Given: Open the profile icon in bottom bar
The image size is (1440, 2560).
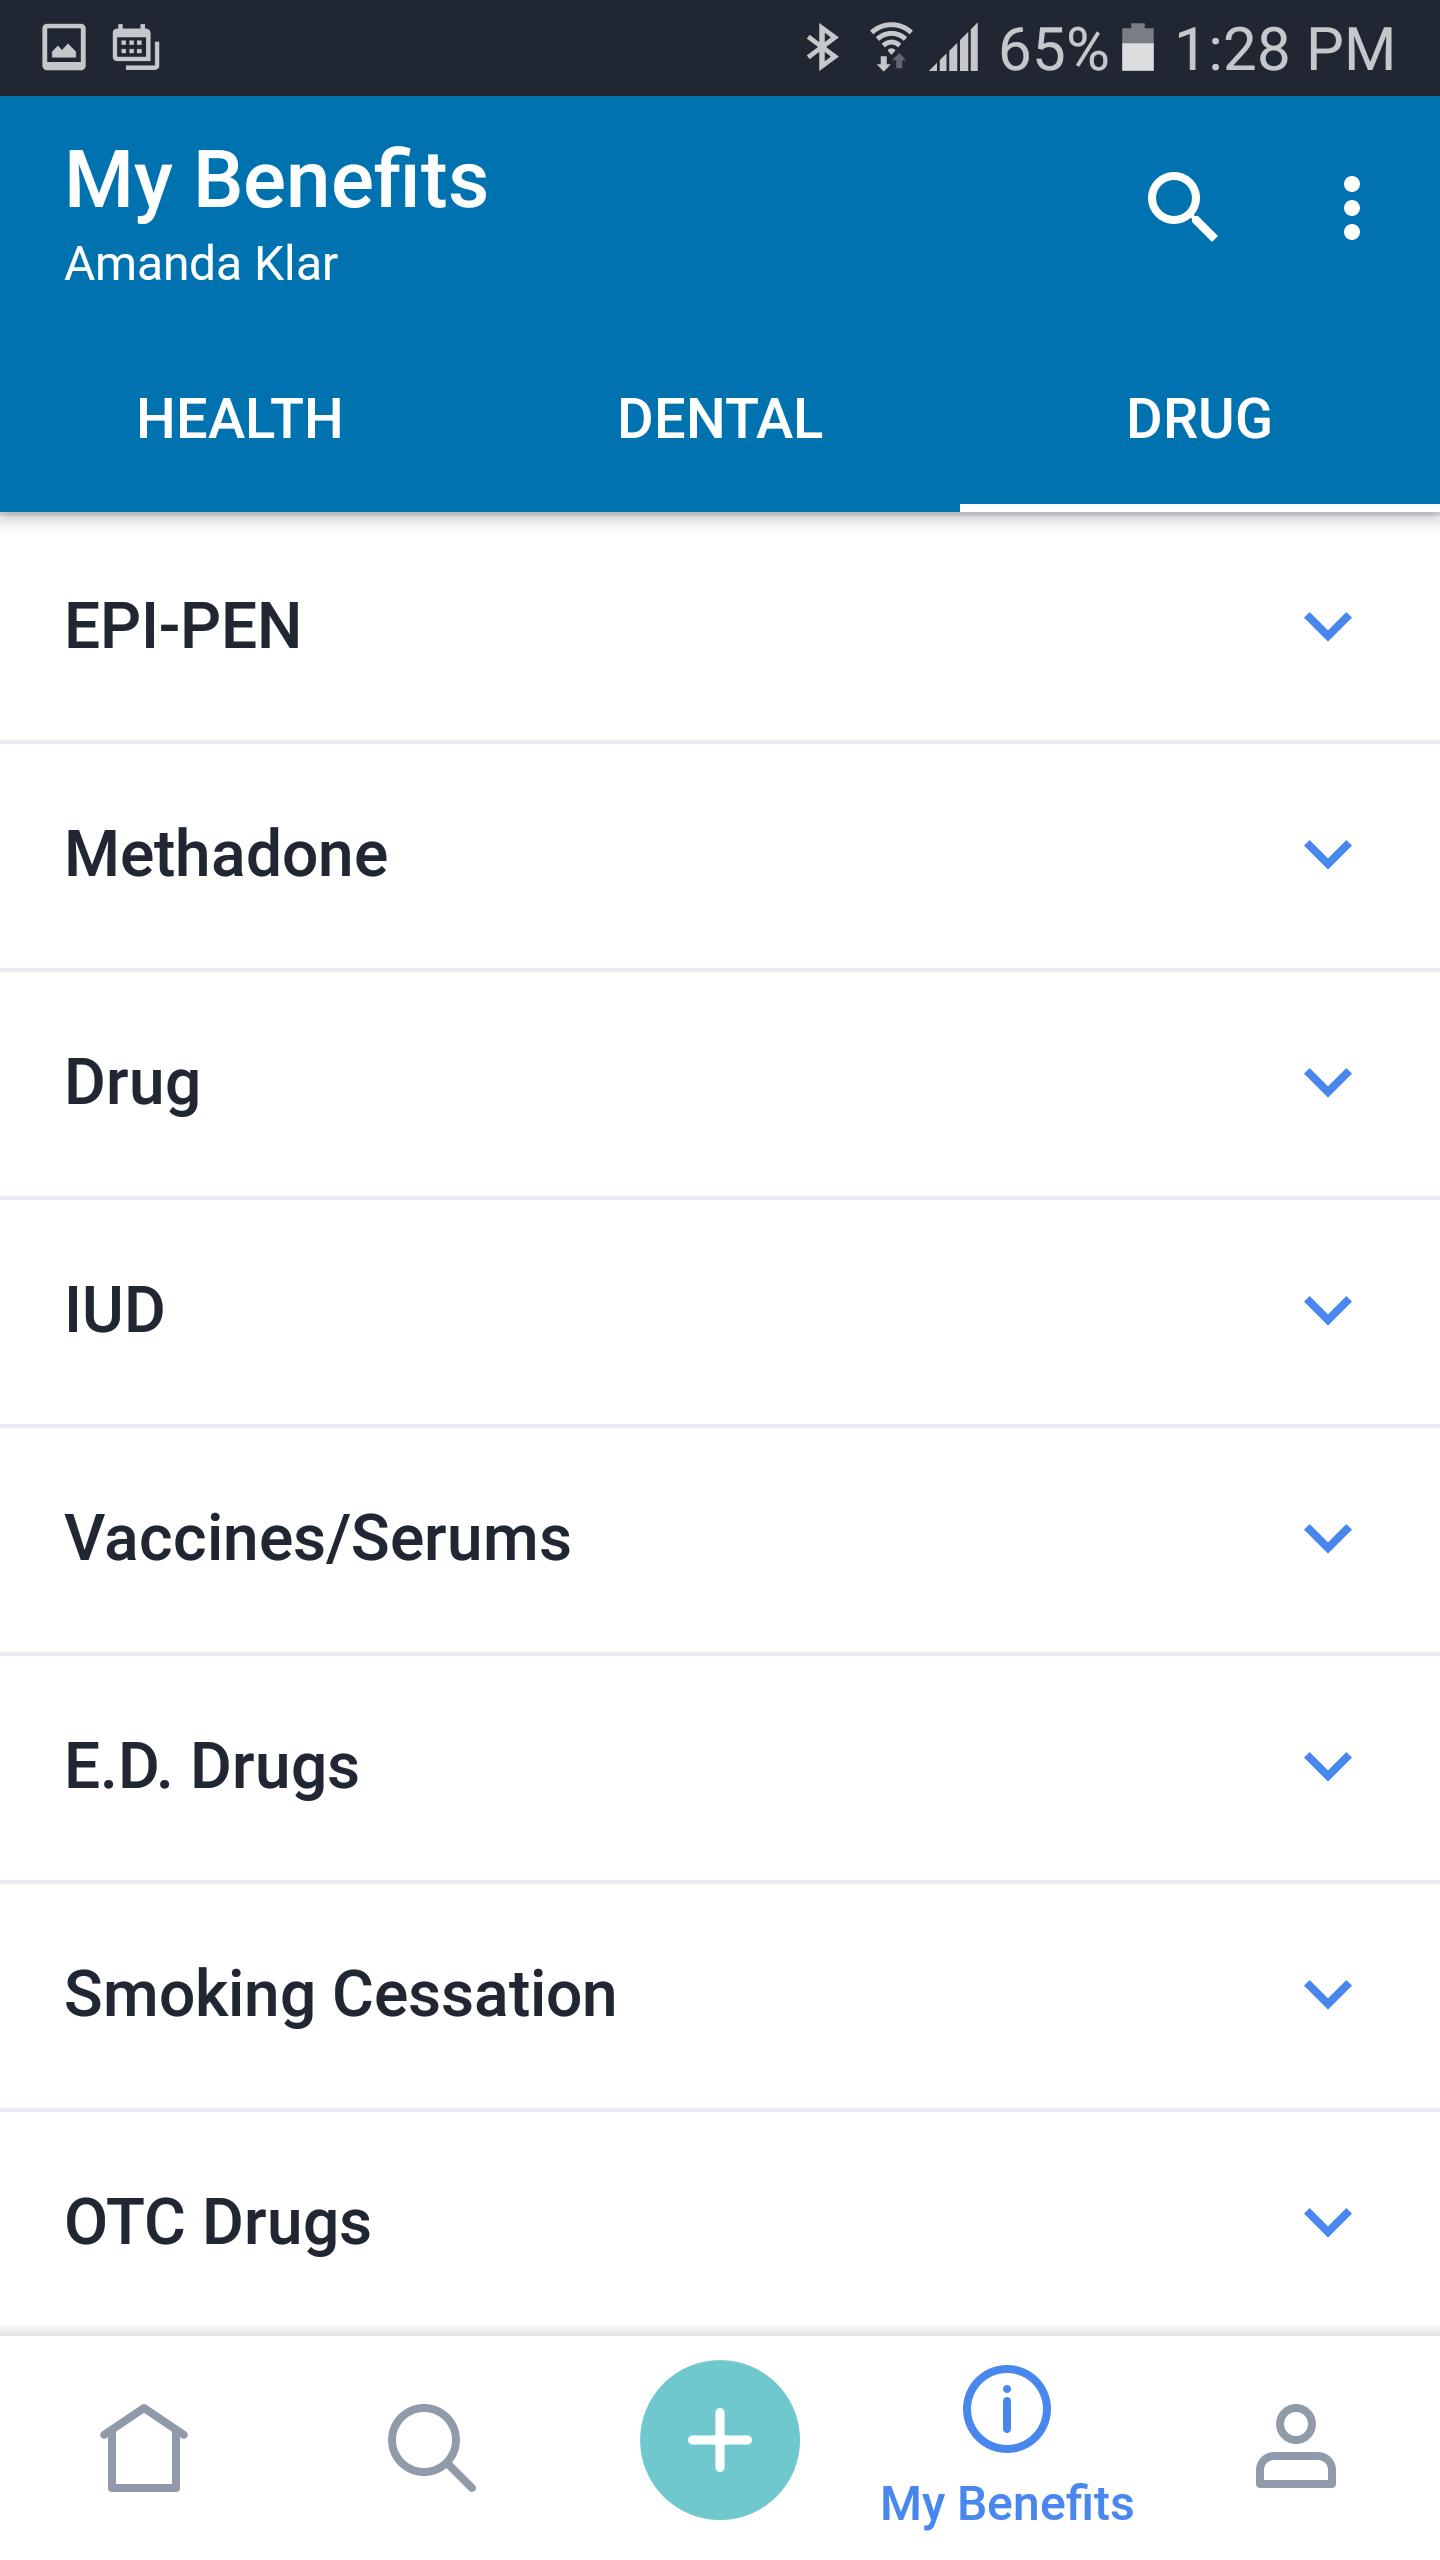Looking at the screenshot, I should point(1295,2446).
